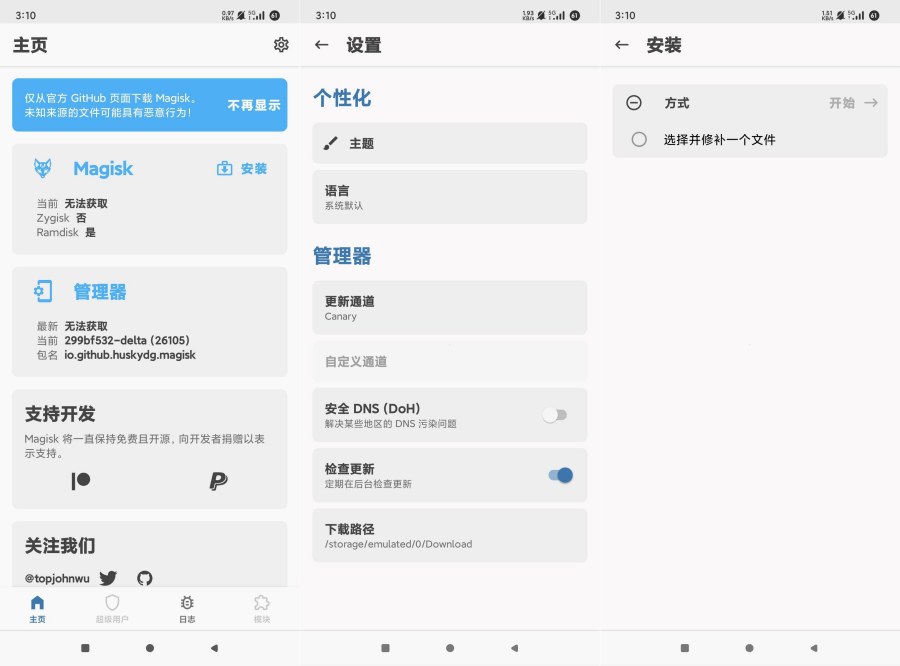Switch to the 日志 bottom tab
The height and width of the screenshot is (666, 900).
tap(187, 609)
